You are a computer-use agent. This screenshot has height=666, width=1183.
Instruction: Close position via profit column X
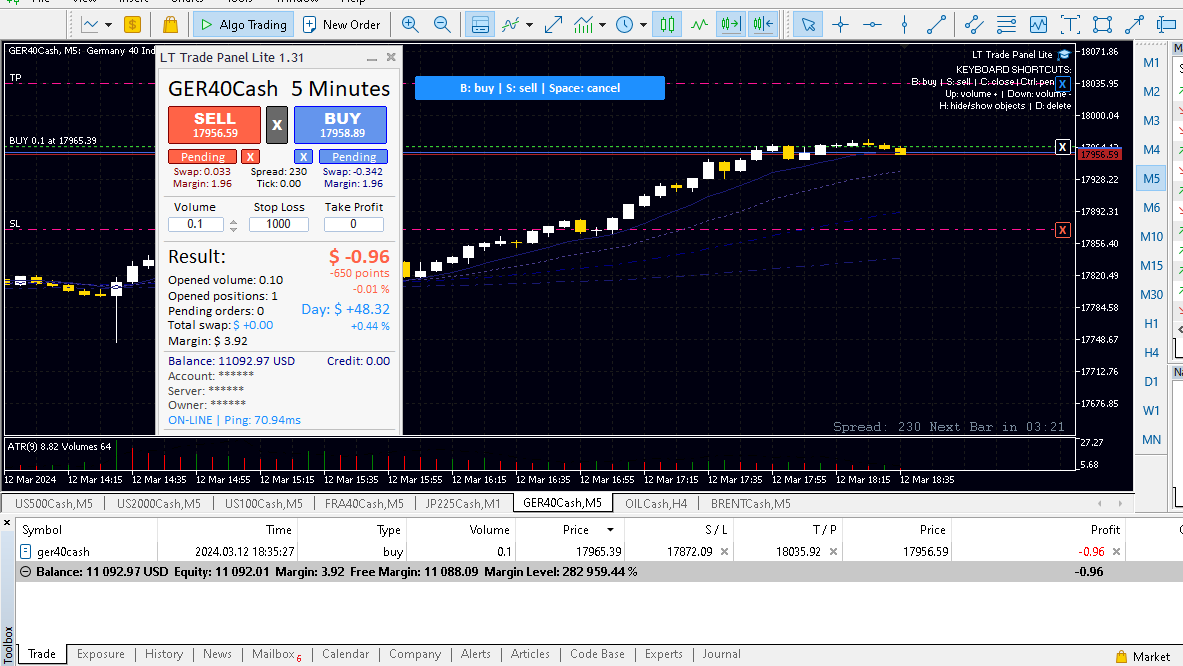1117,551
